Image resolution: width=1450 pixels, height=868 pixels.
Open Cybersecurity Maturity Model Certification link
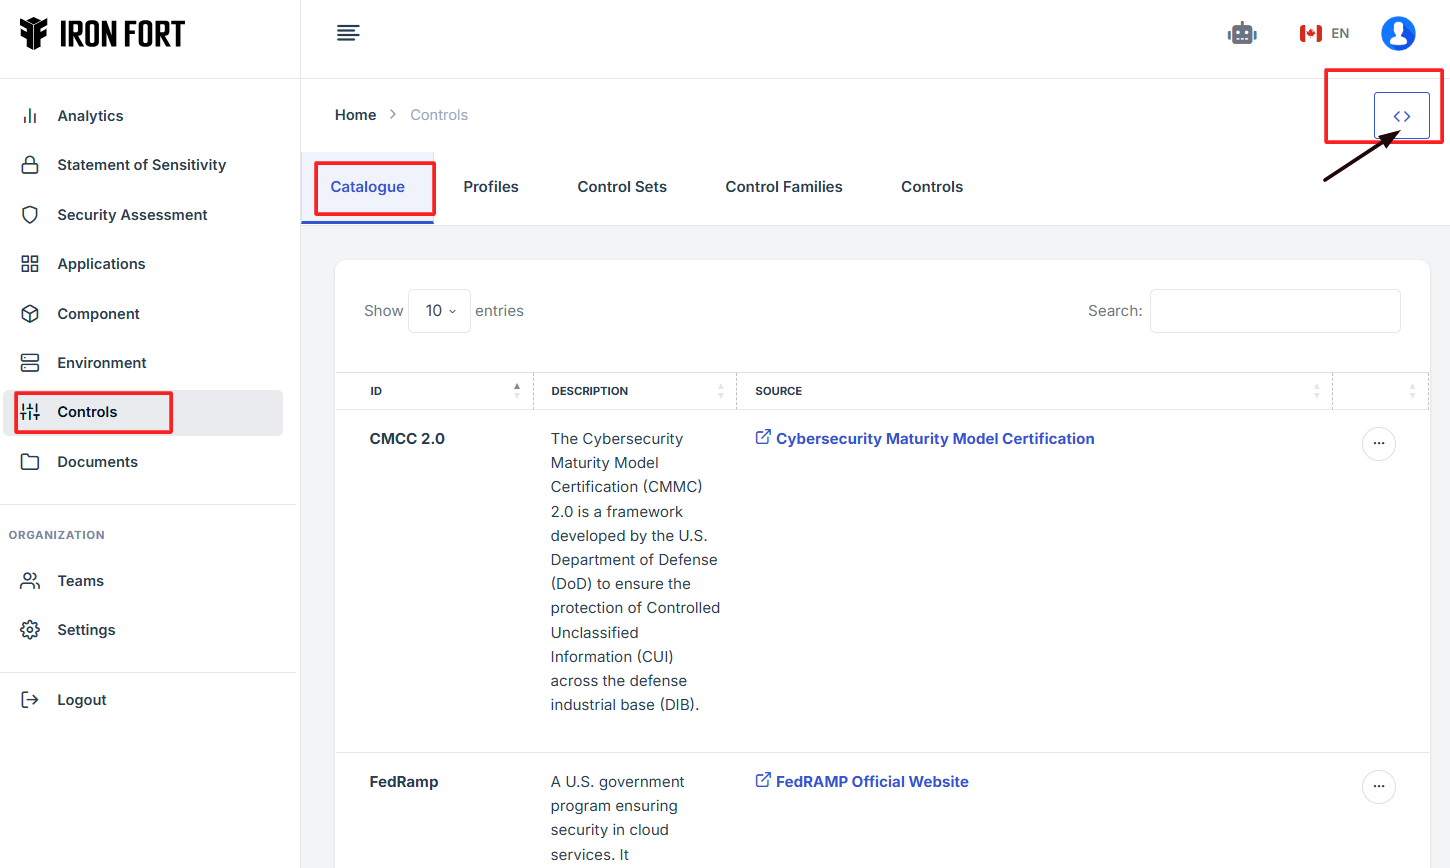(x=934, y=439)
